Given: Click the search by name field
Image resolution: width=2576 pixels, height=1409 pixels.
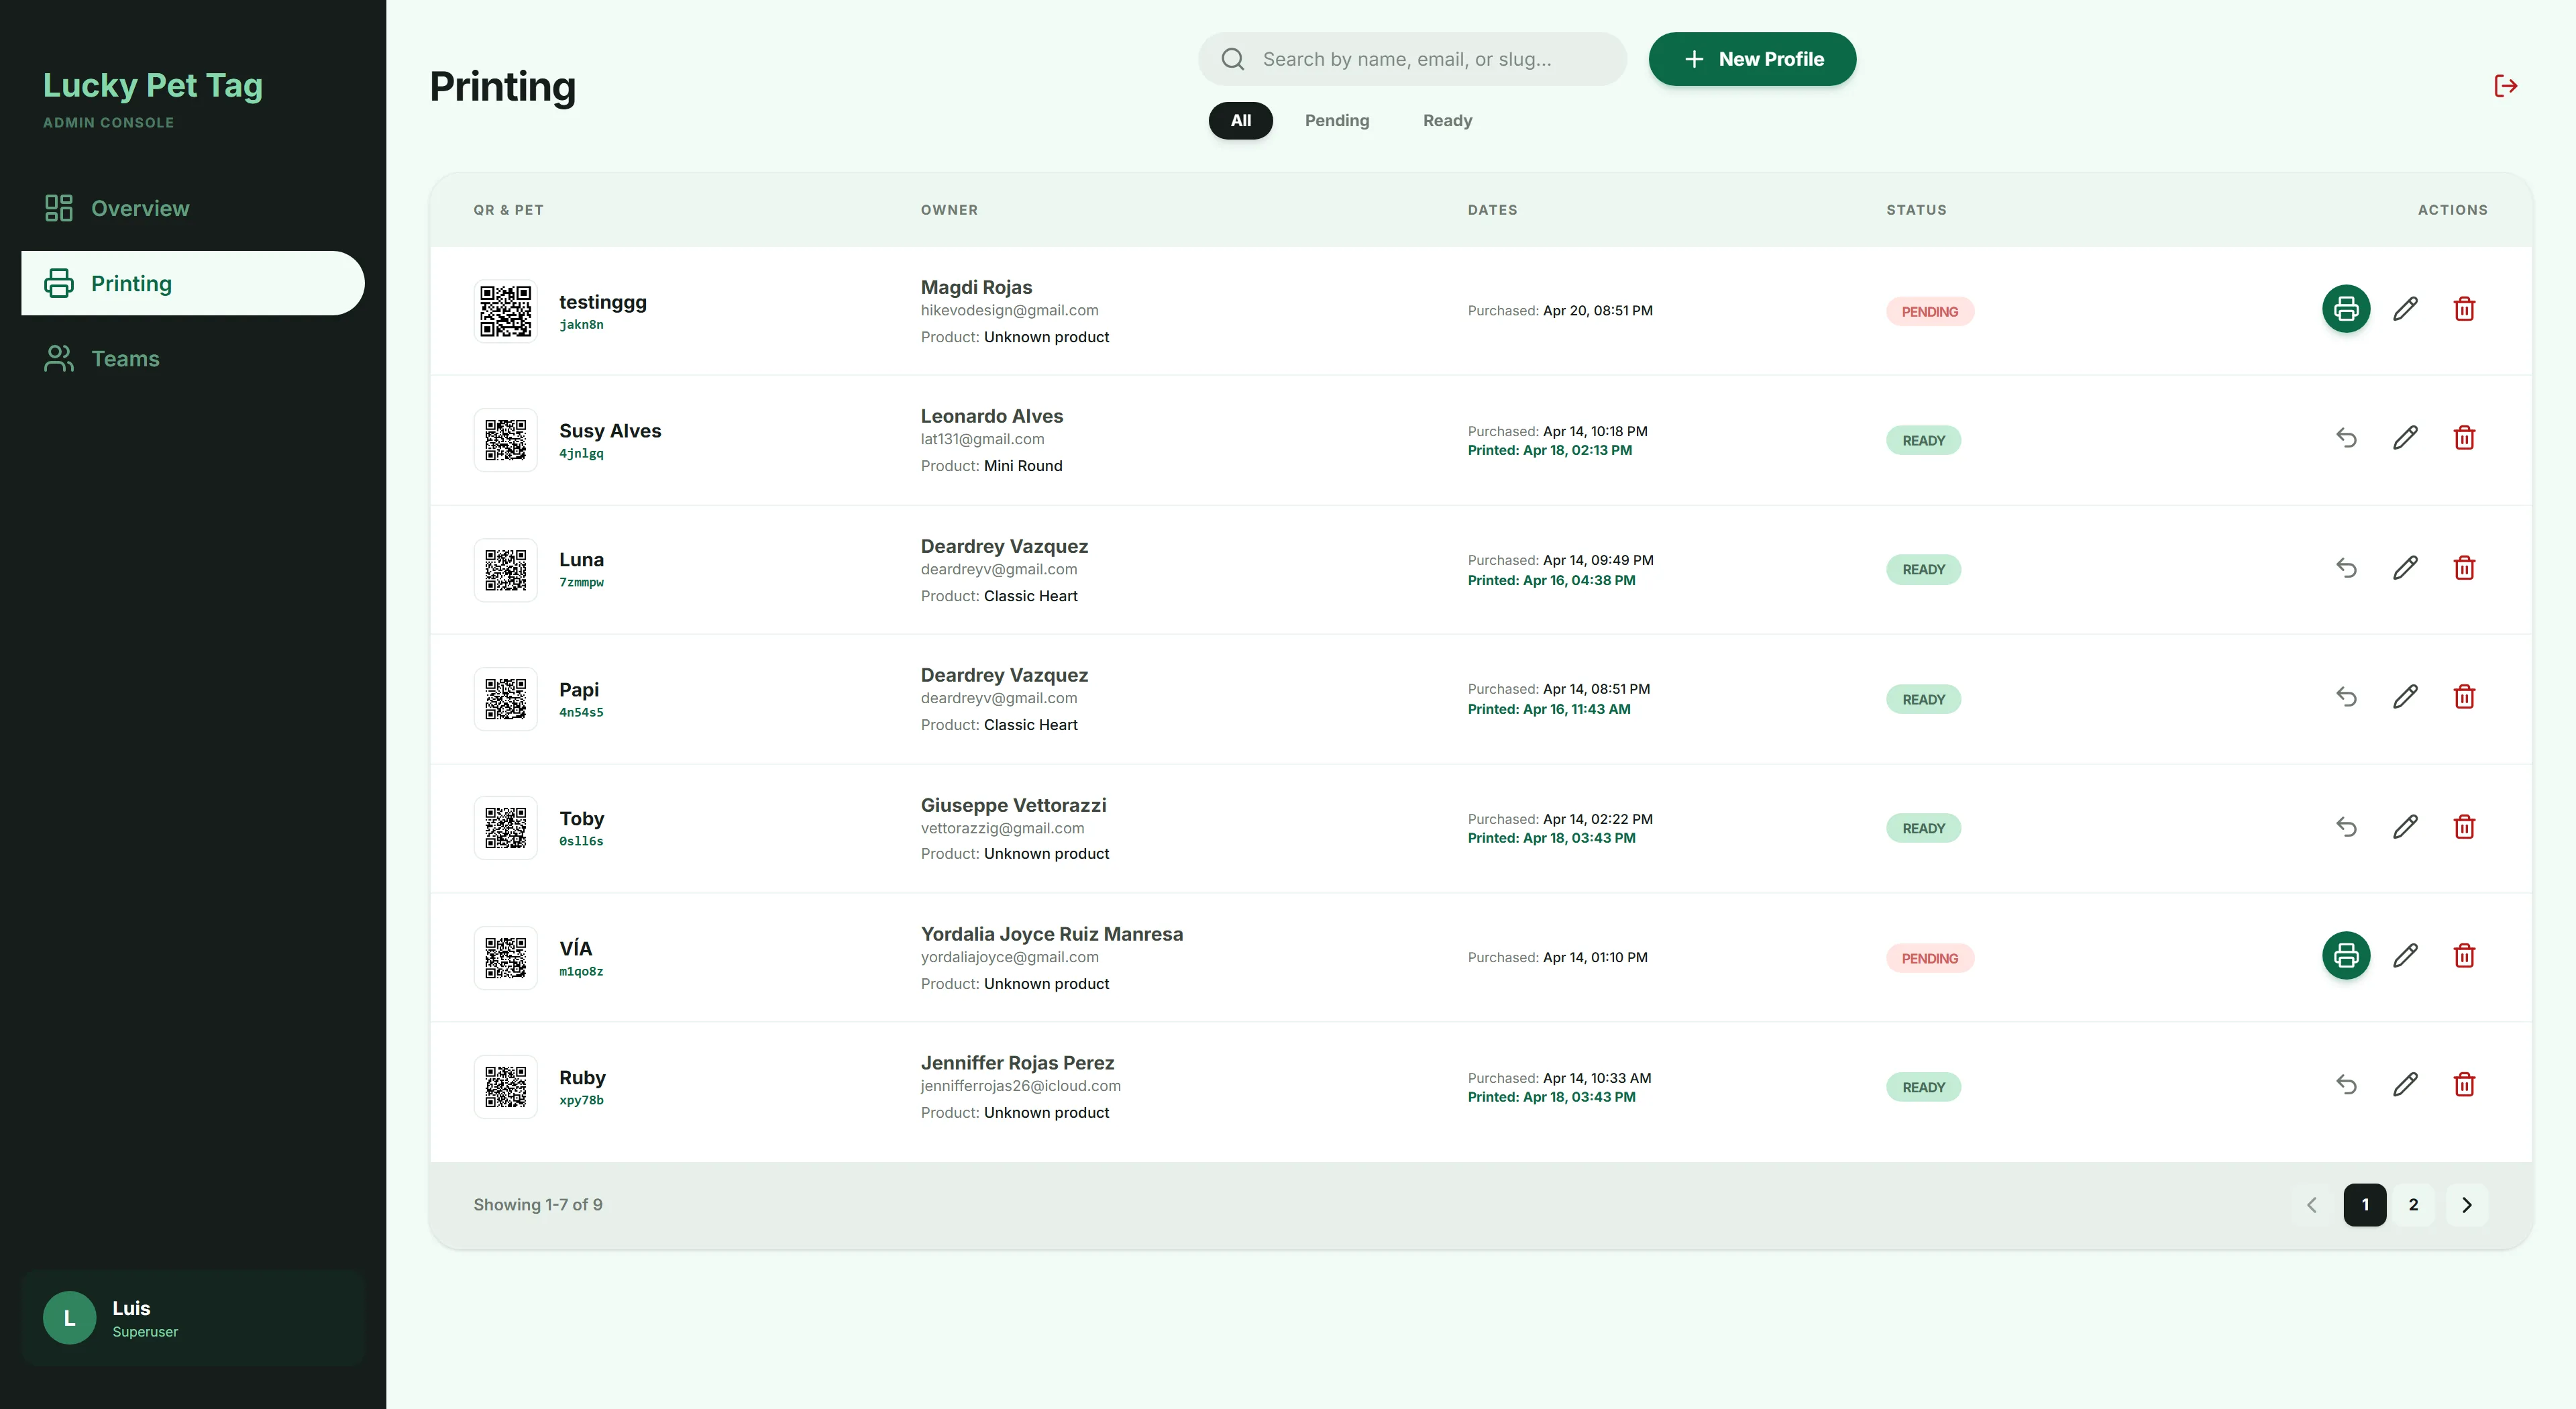Looking at the screenshot, I should [1412, 59].
